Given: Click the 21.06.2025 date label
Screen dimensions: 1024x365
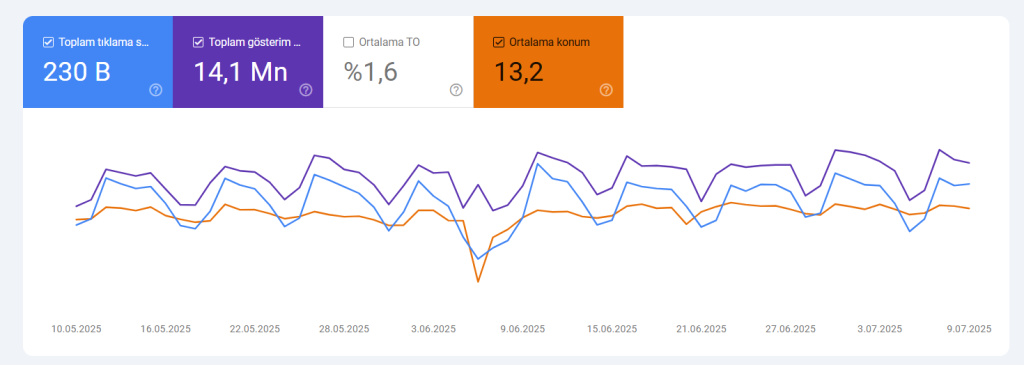Looking at the screenshot, I should tap(701, 328).
